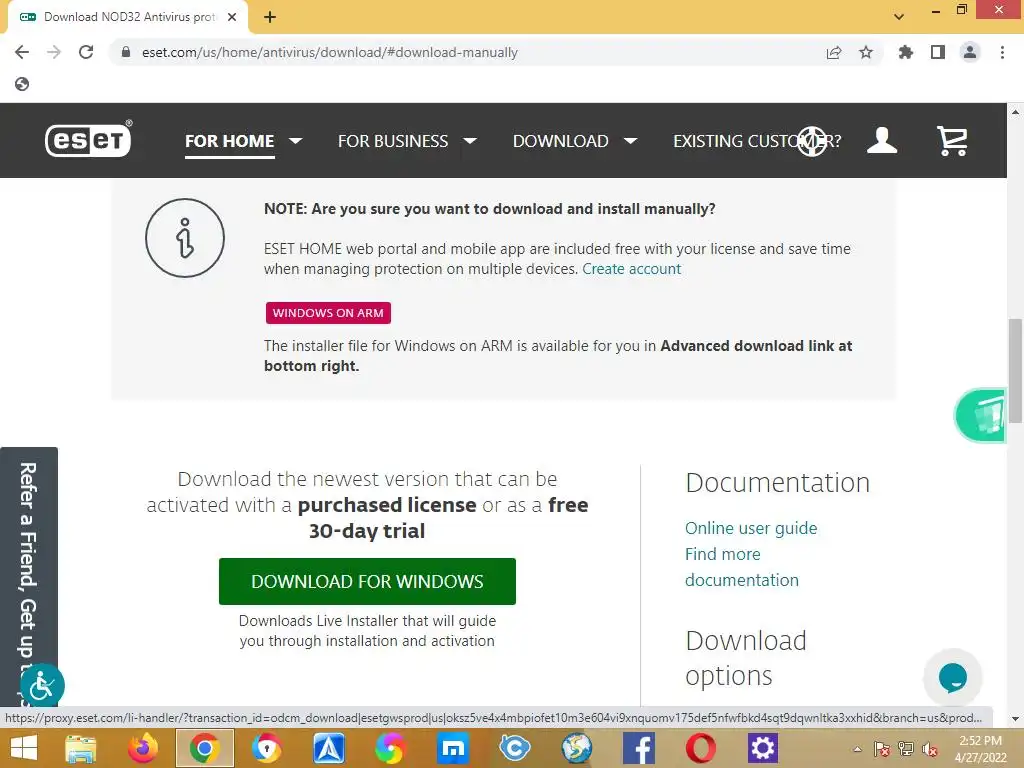Close the Download NOD32 Antivirus tab
1024x768 pixels.
pos(232,17)
